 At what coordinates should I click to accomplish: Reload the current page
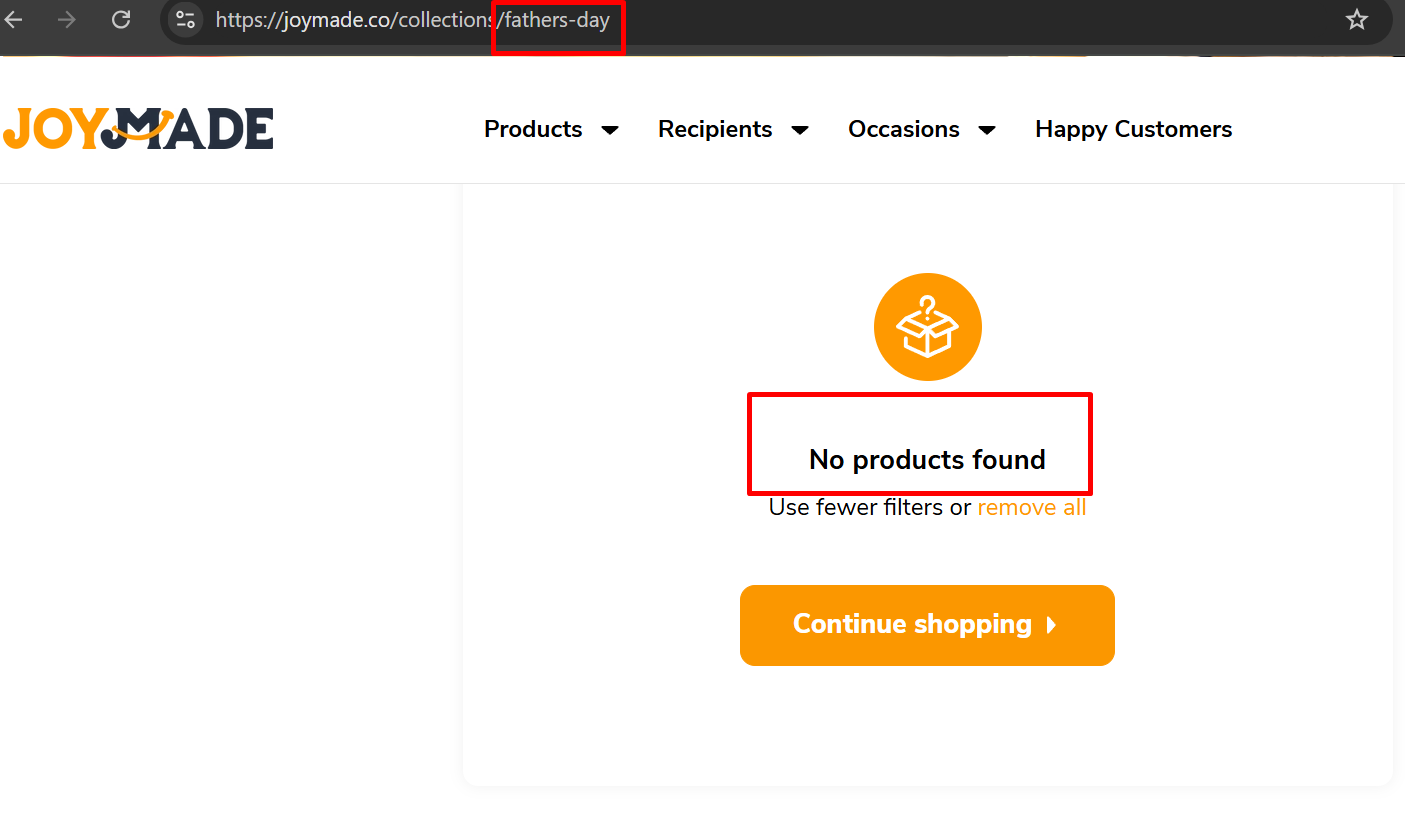121,19
